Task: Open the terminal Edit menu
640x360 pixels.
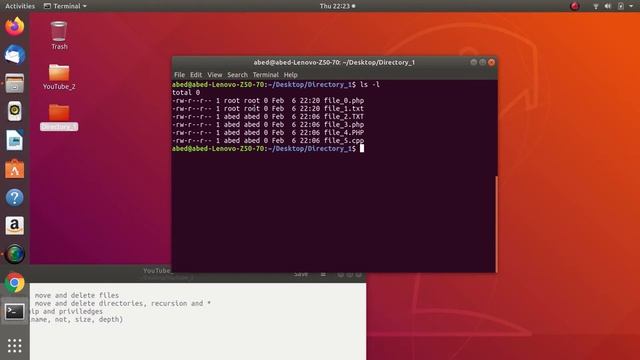Action: tap(196, 75)
